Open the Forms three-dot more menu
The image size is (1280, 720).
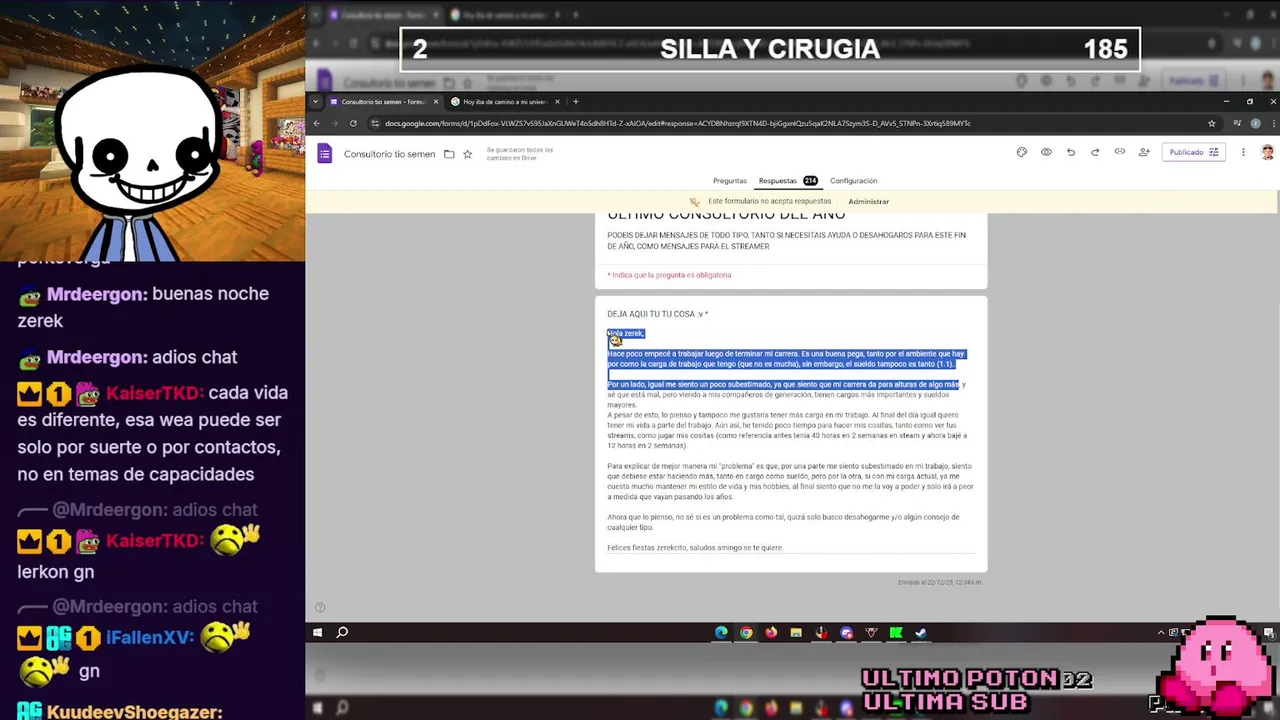pos(1243,152)
